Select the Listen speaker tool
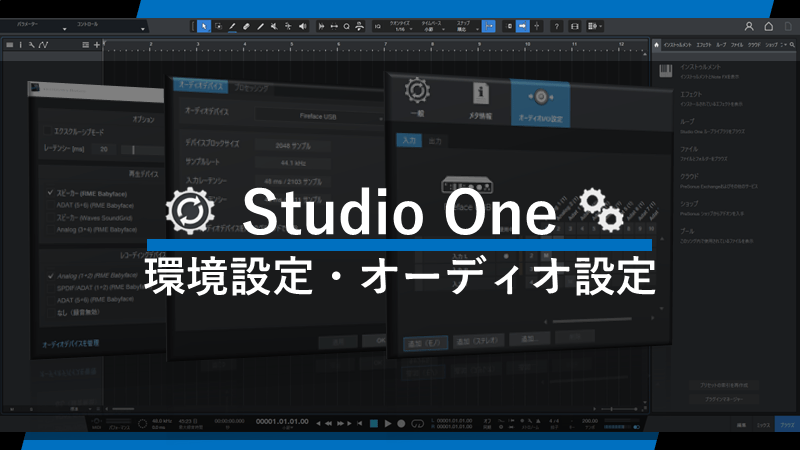The image size is (800, 450). (x=303, y=26)
